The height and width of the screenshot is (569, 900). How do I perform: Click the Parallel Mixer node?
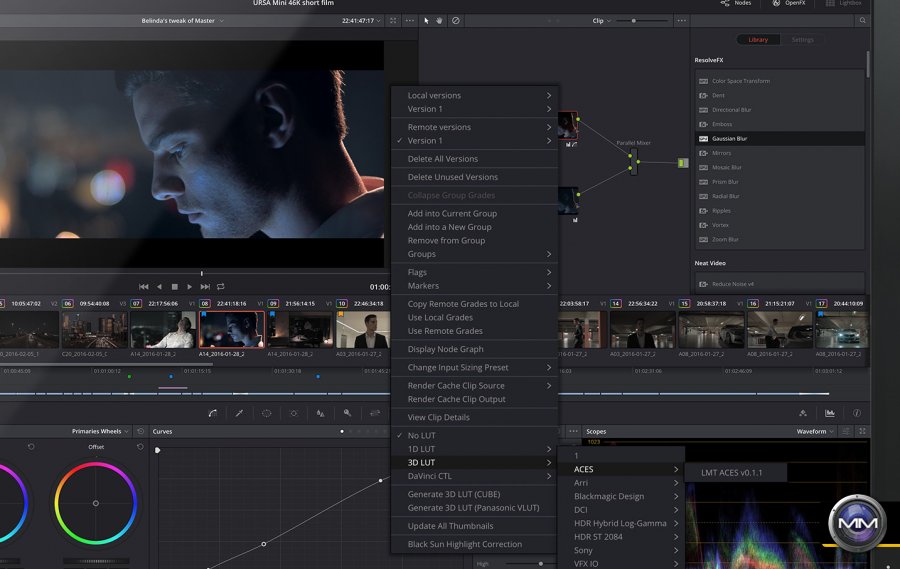click(634, 162)
